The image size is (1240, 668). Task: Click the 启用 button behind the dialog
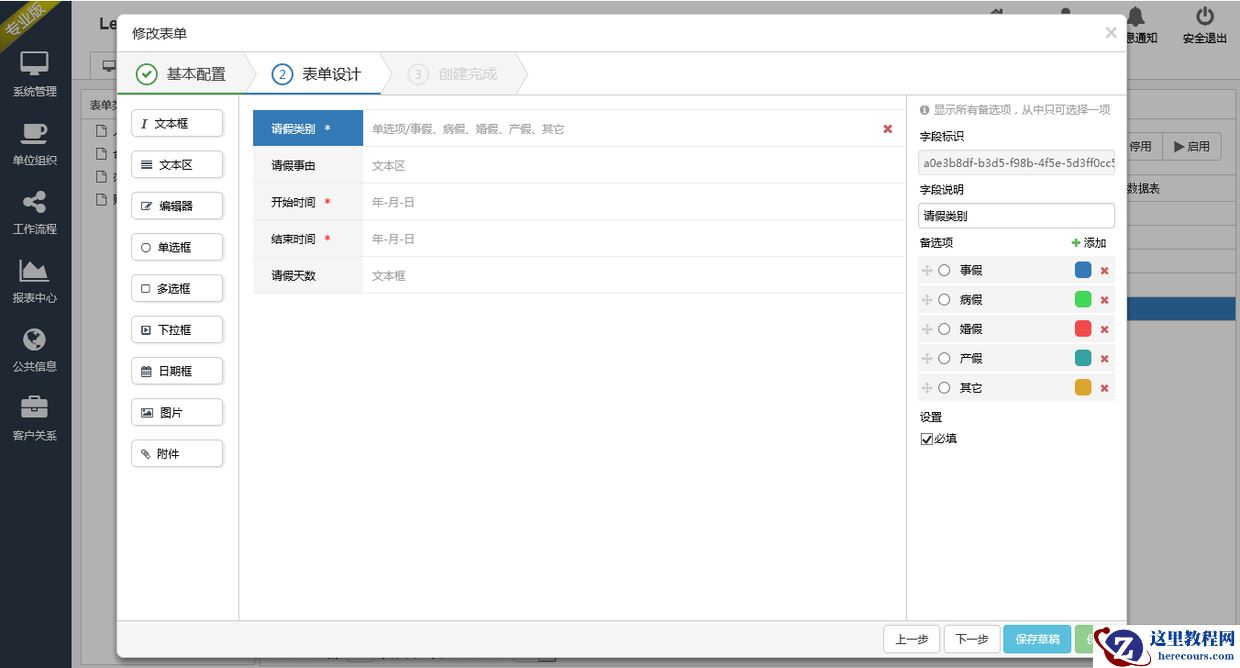tap(1191, 146)
